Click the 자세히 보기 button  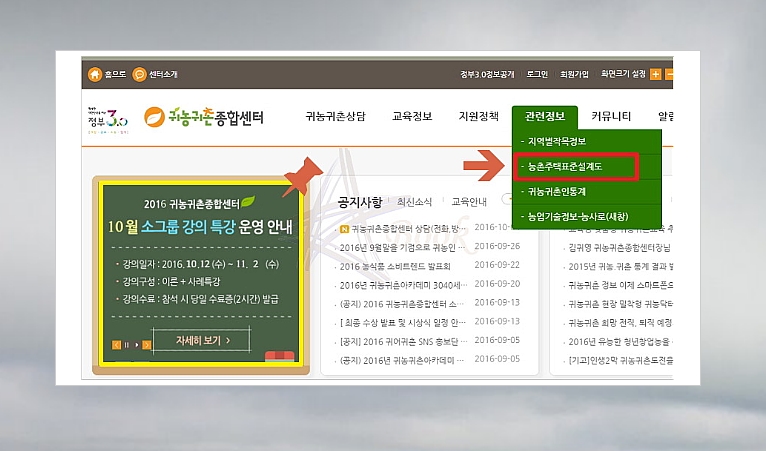202,340
